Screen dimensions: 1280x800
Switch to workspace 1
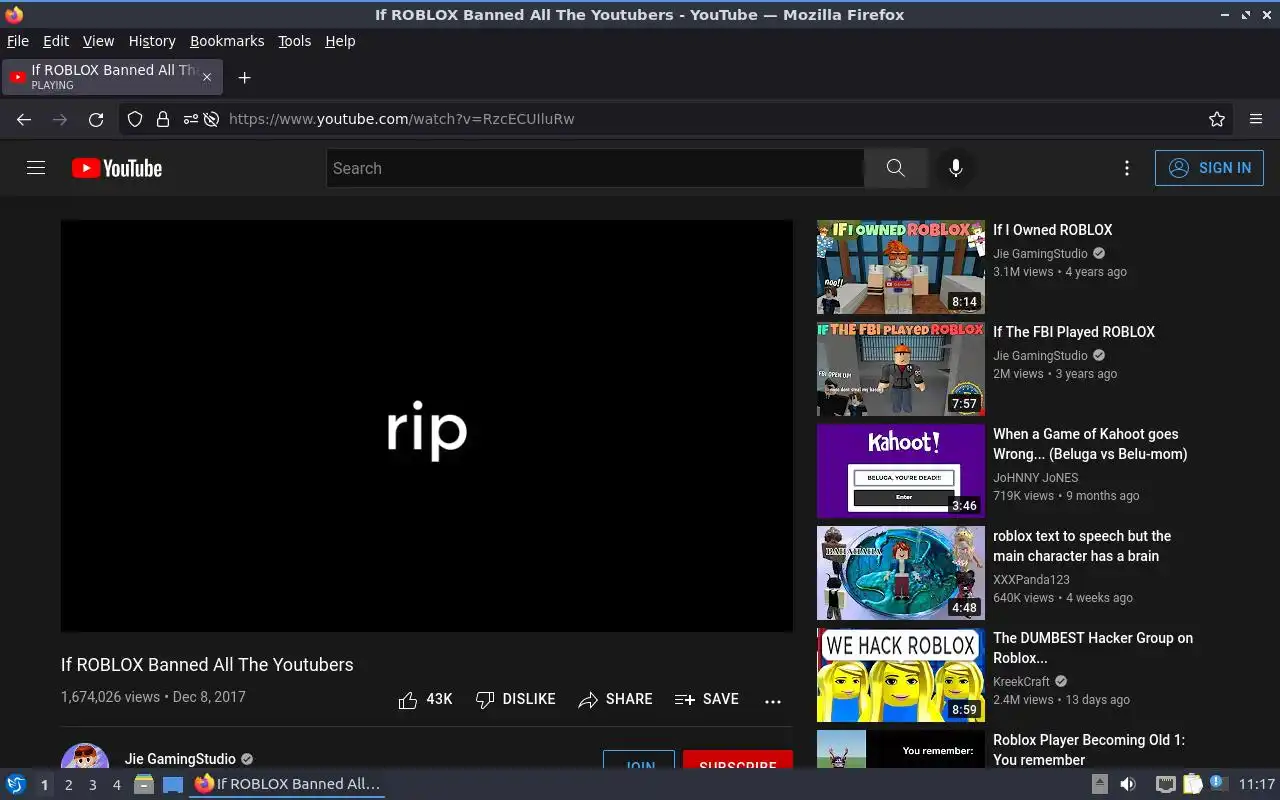point(44,785)
